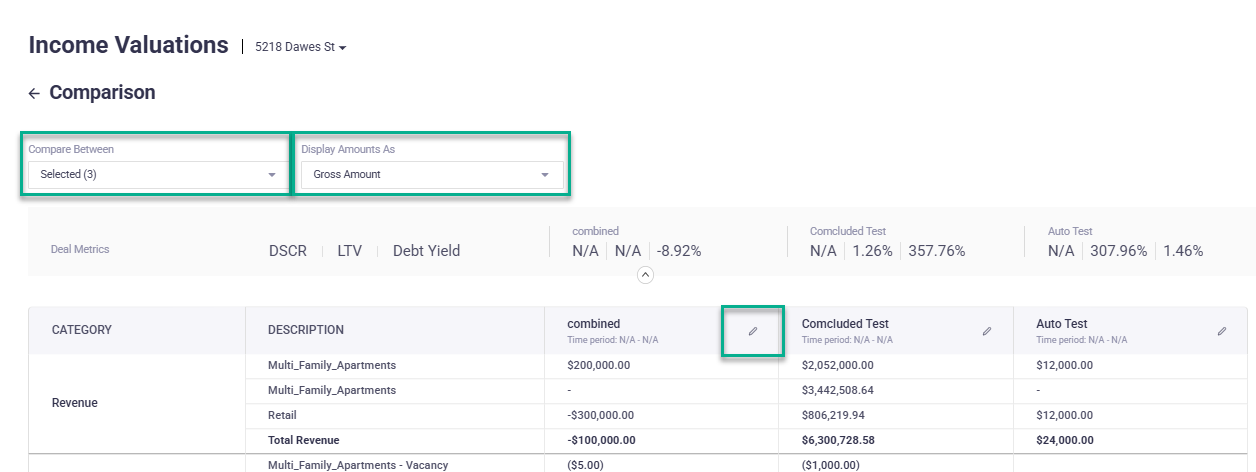Open the Display Amounts As dropdown
This screenshot has height=472, width=1256.
(431, 174)
